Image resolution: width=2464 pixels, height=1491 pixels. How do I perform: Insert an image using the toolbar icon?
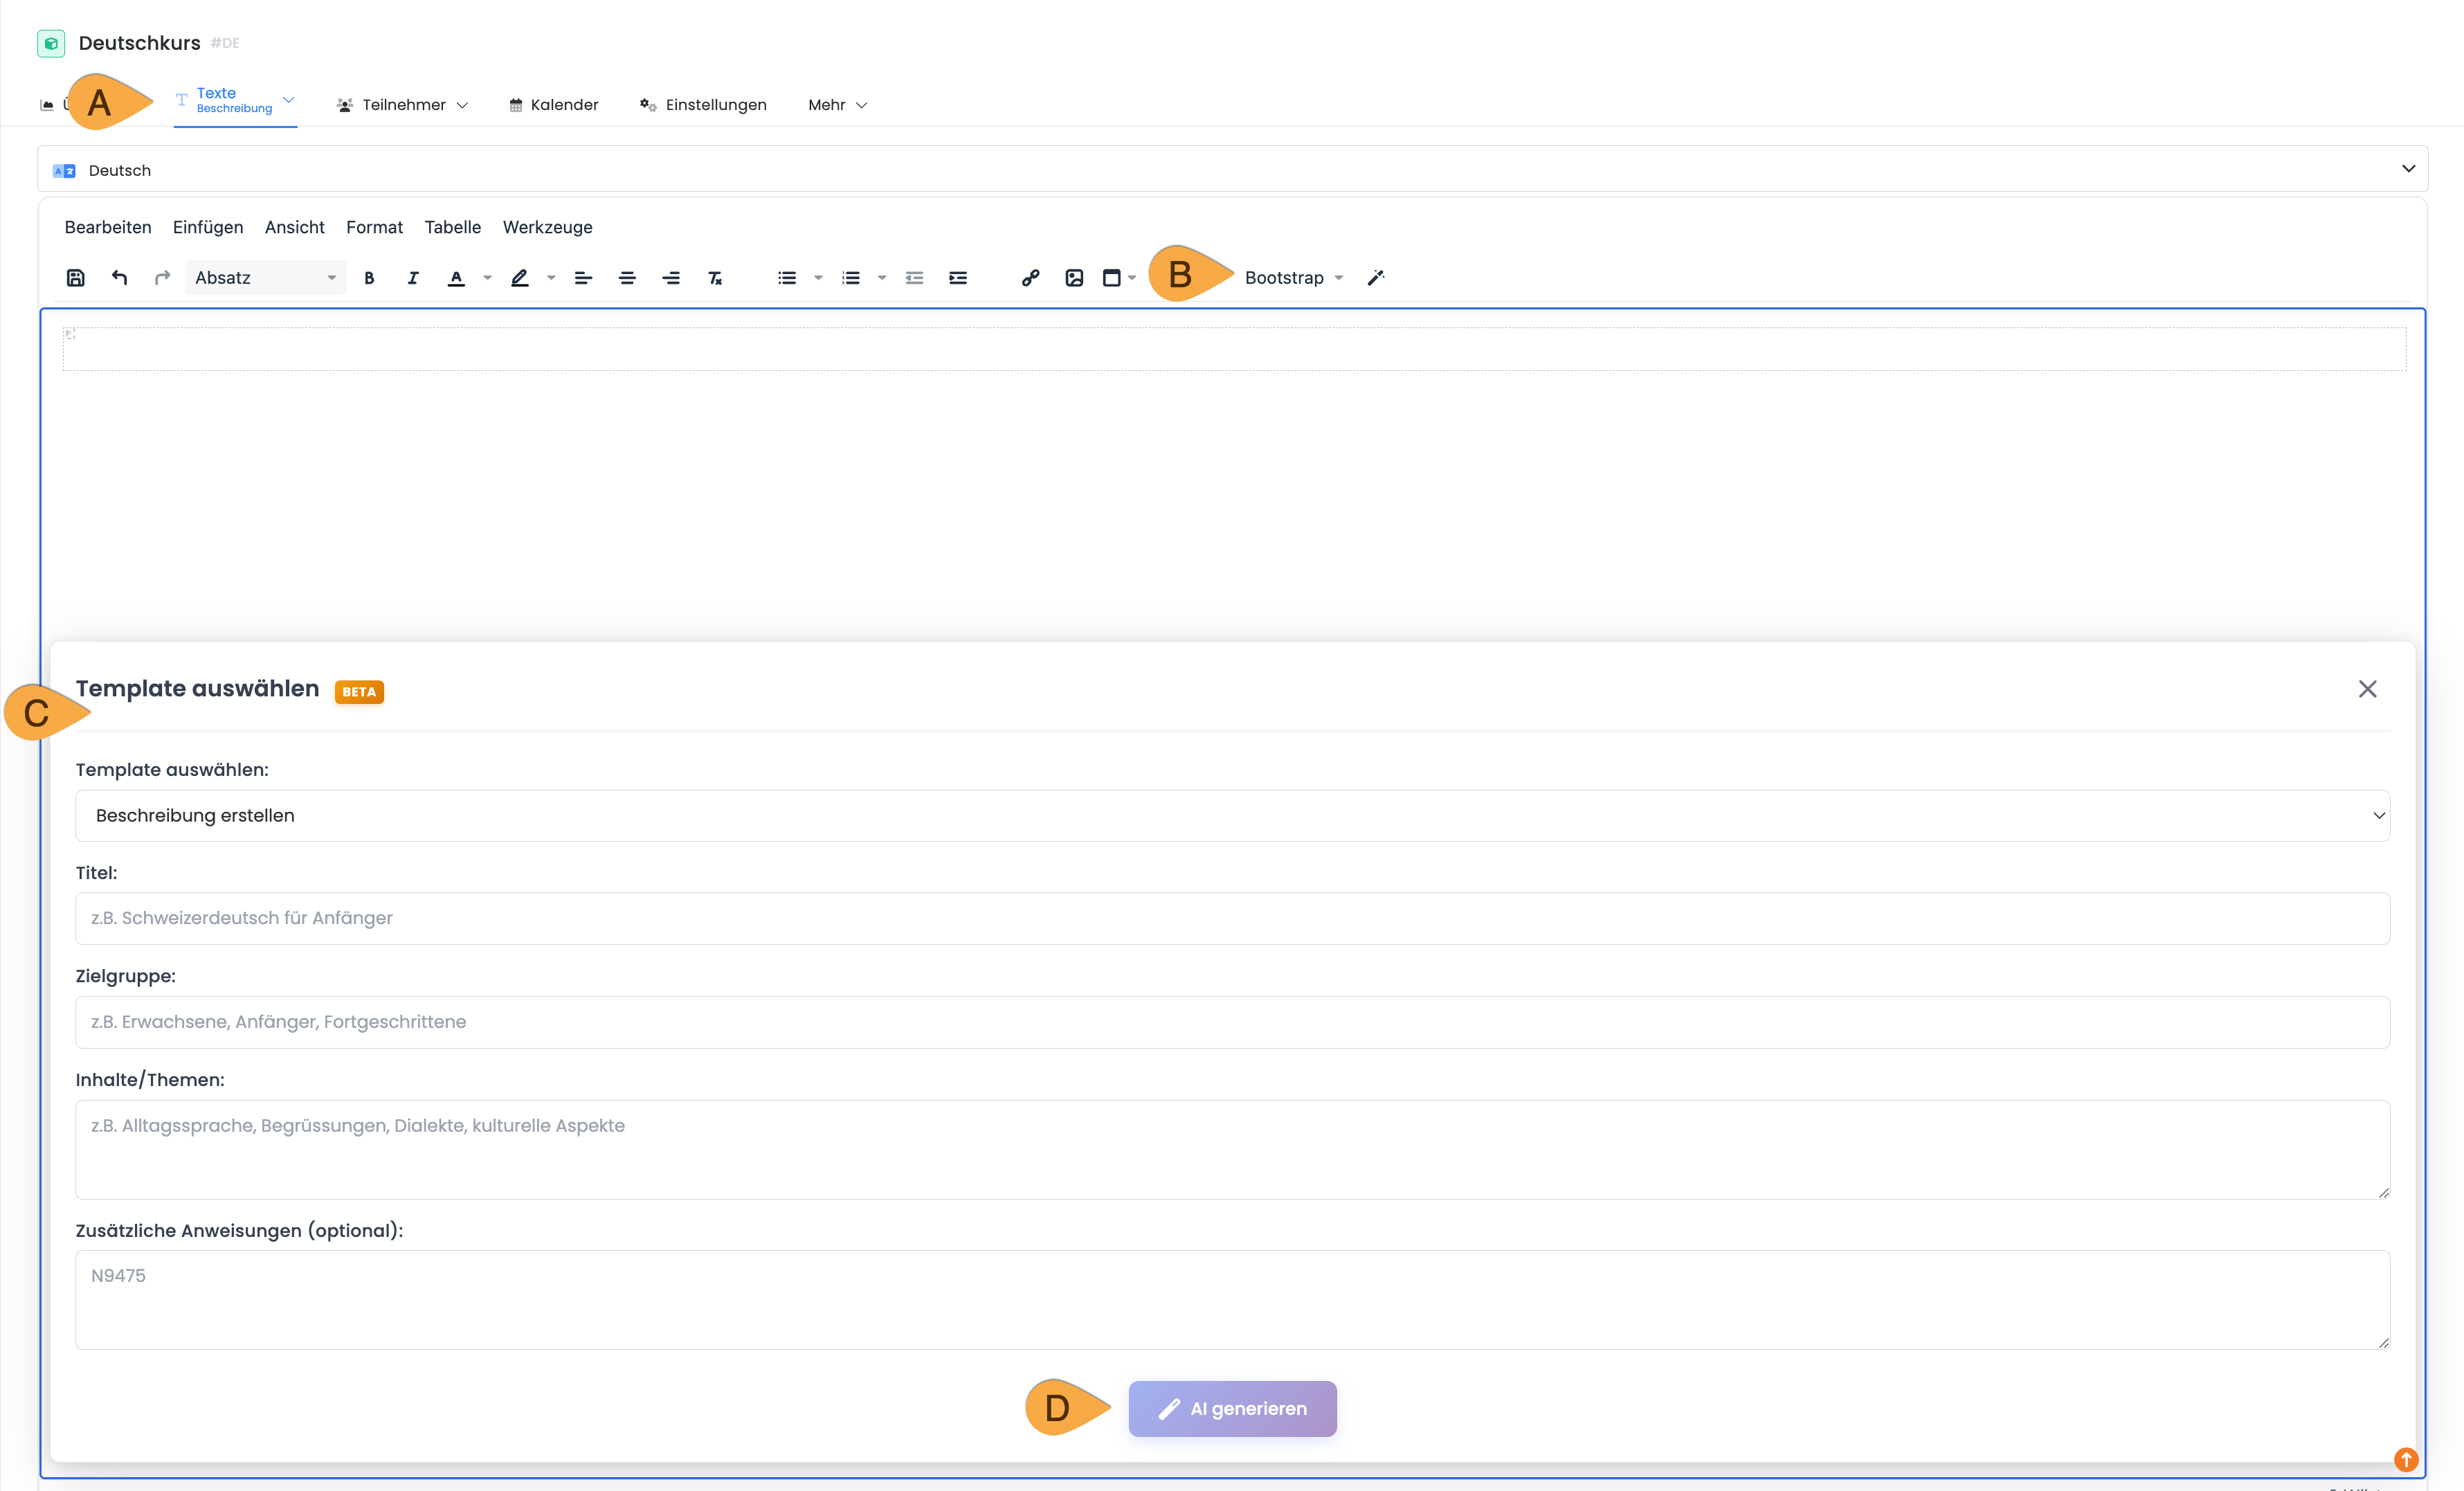[x=1074, y=278]
